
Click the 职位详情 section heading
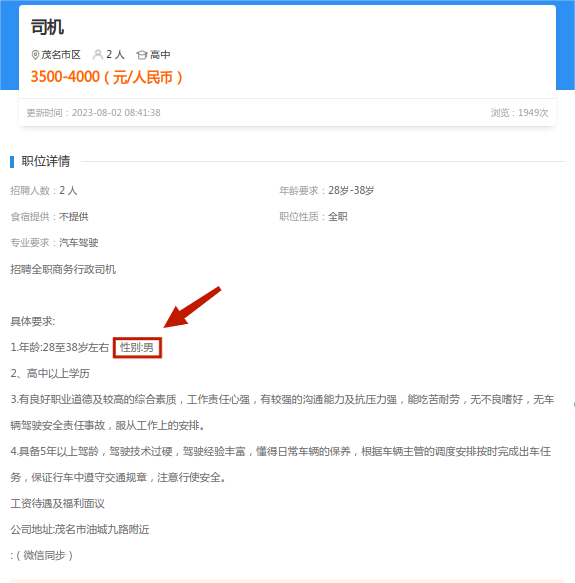[x=46, y=161]
